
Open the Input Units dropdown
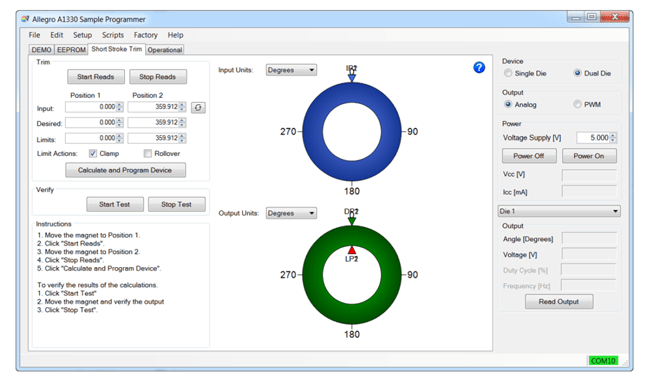291,70
